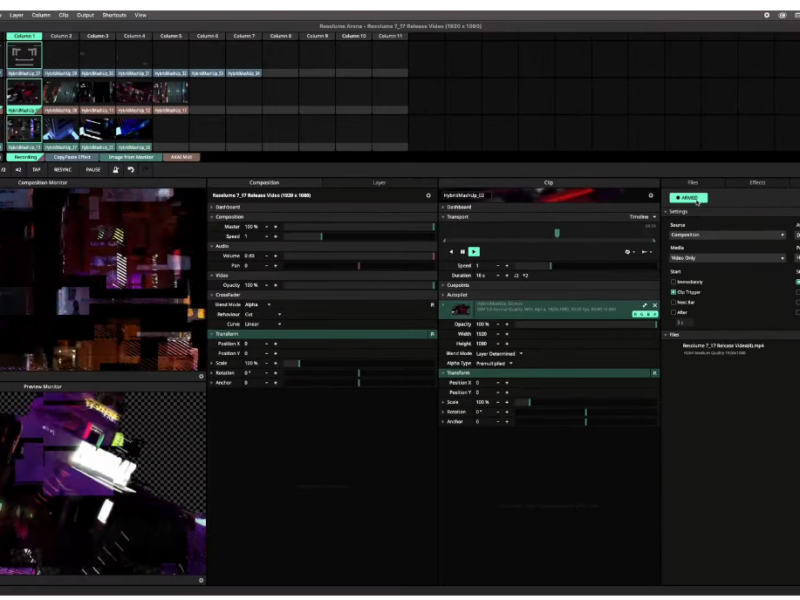Open the Shortcuts menu
The width and height of the screenshot is (800, 600).
coord(114,15)
